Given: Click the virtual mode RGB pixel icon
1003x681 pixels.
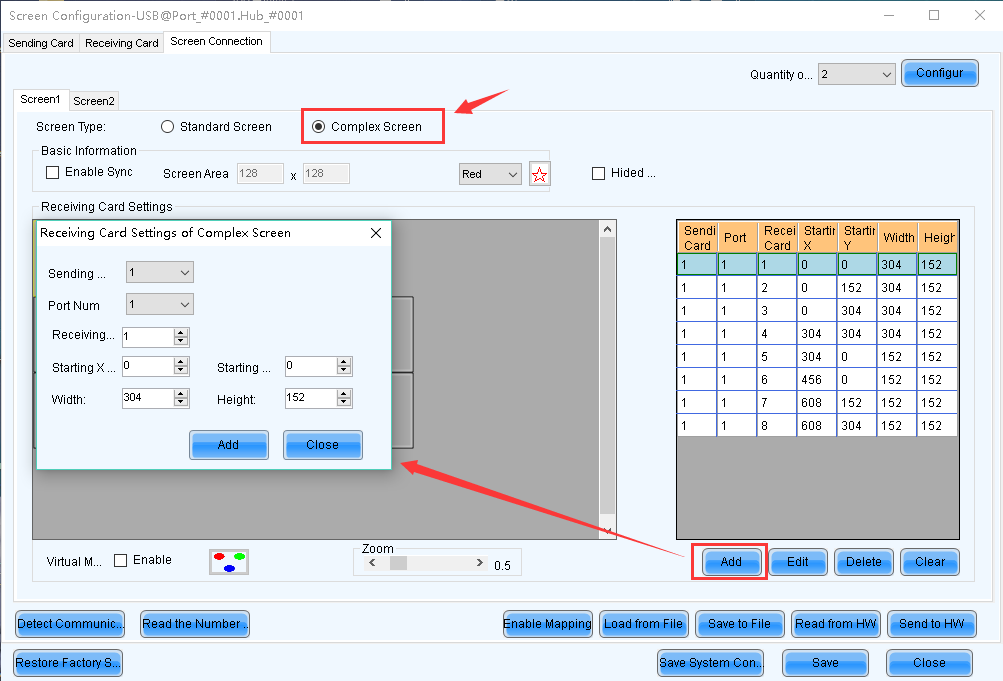Looking at the screenshot, I should [x=229, y=562].
